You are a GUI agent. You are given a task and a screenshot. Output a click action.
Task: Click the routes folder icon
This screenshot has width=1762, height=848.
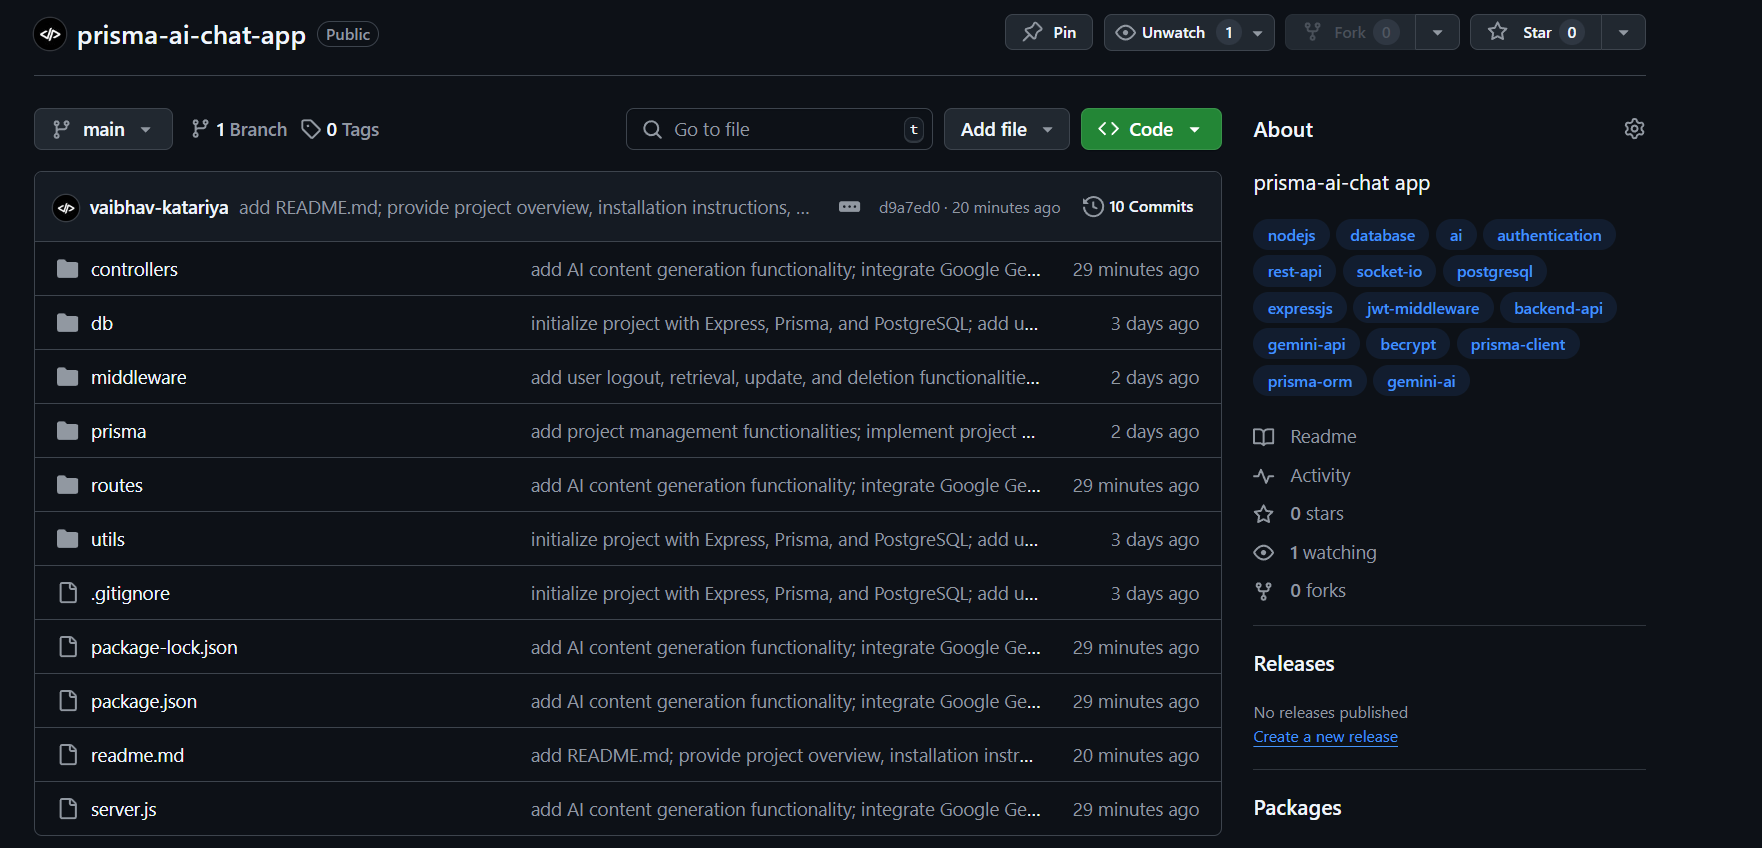pos(67,485)
